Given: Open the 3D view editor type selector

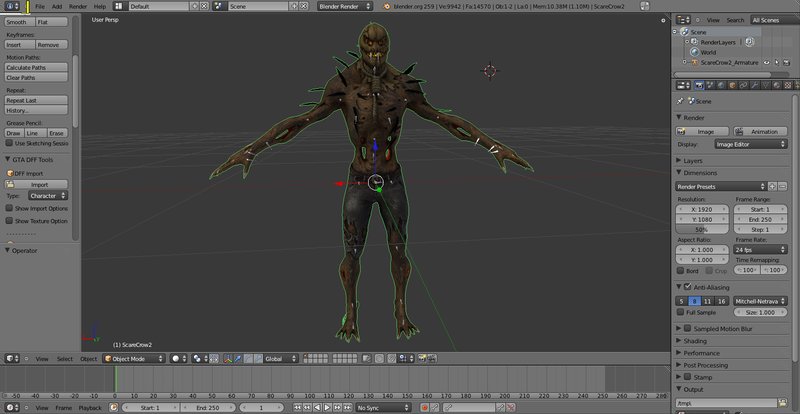Looking at the screenshot, I should pyautogui.click(x=13, y=358).
